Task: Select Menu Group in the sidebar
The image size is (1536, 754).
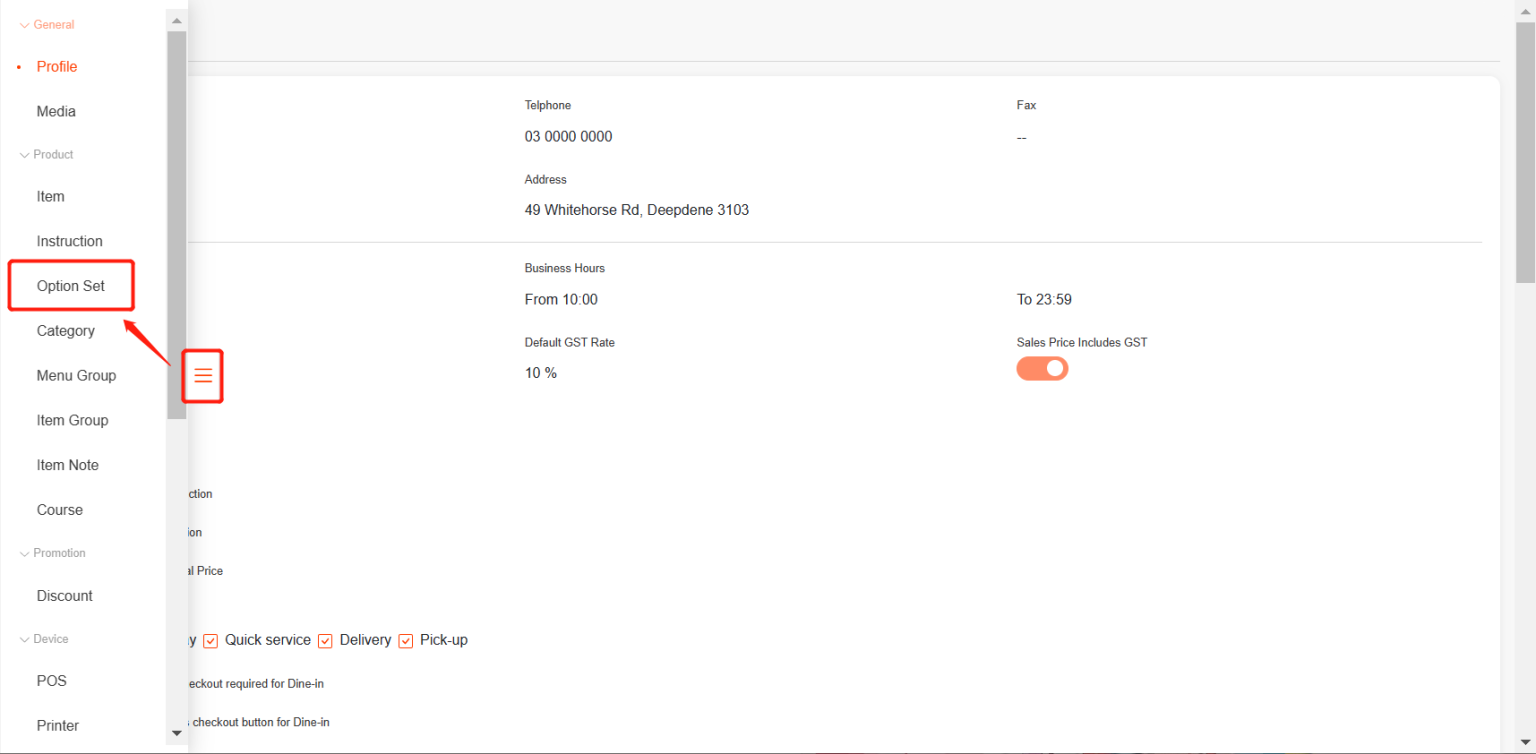Action: (76, 376)
